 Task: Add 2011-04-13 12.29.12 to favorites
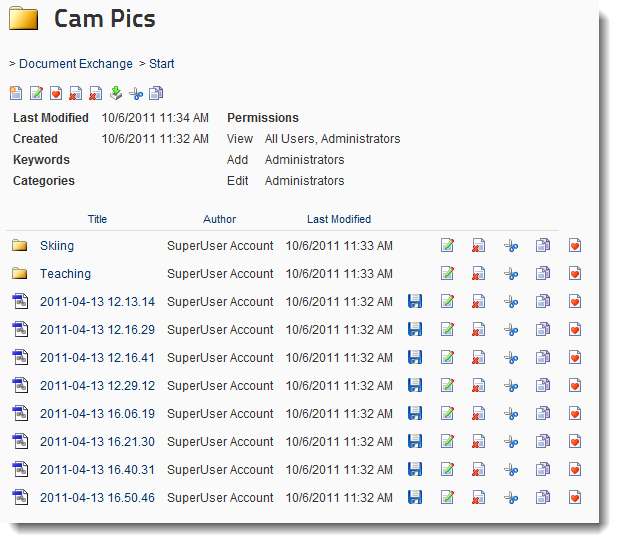tap(575, 386)
